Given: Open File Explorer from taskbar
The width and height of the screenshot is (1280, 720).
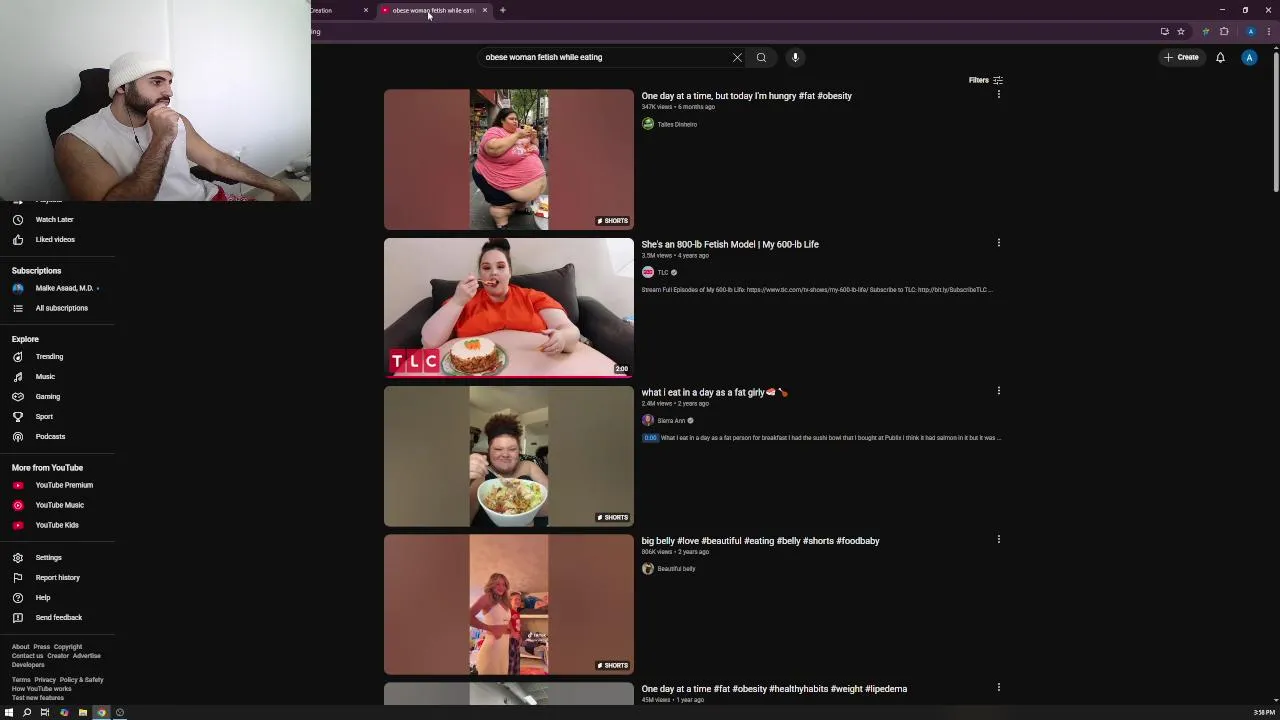Looking at the screenshot, I should coord(83,712).
